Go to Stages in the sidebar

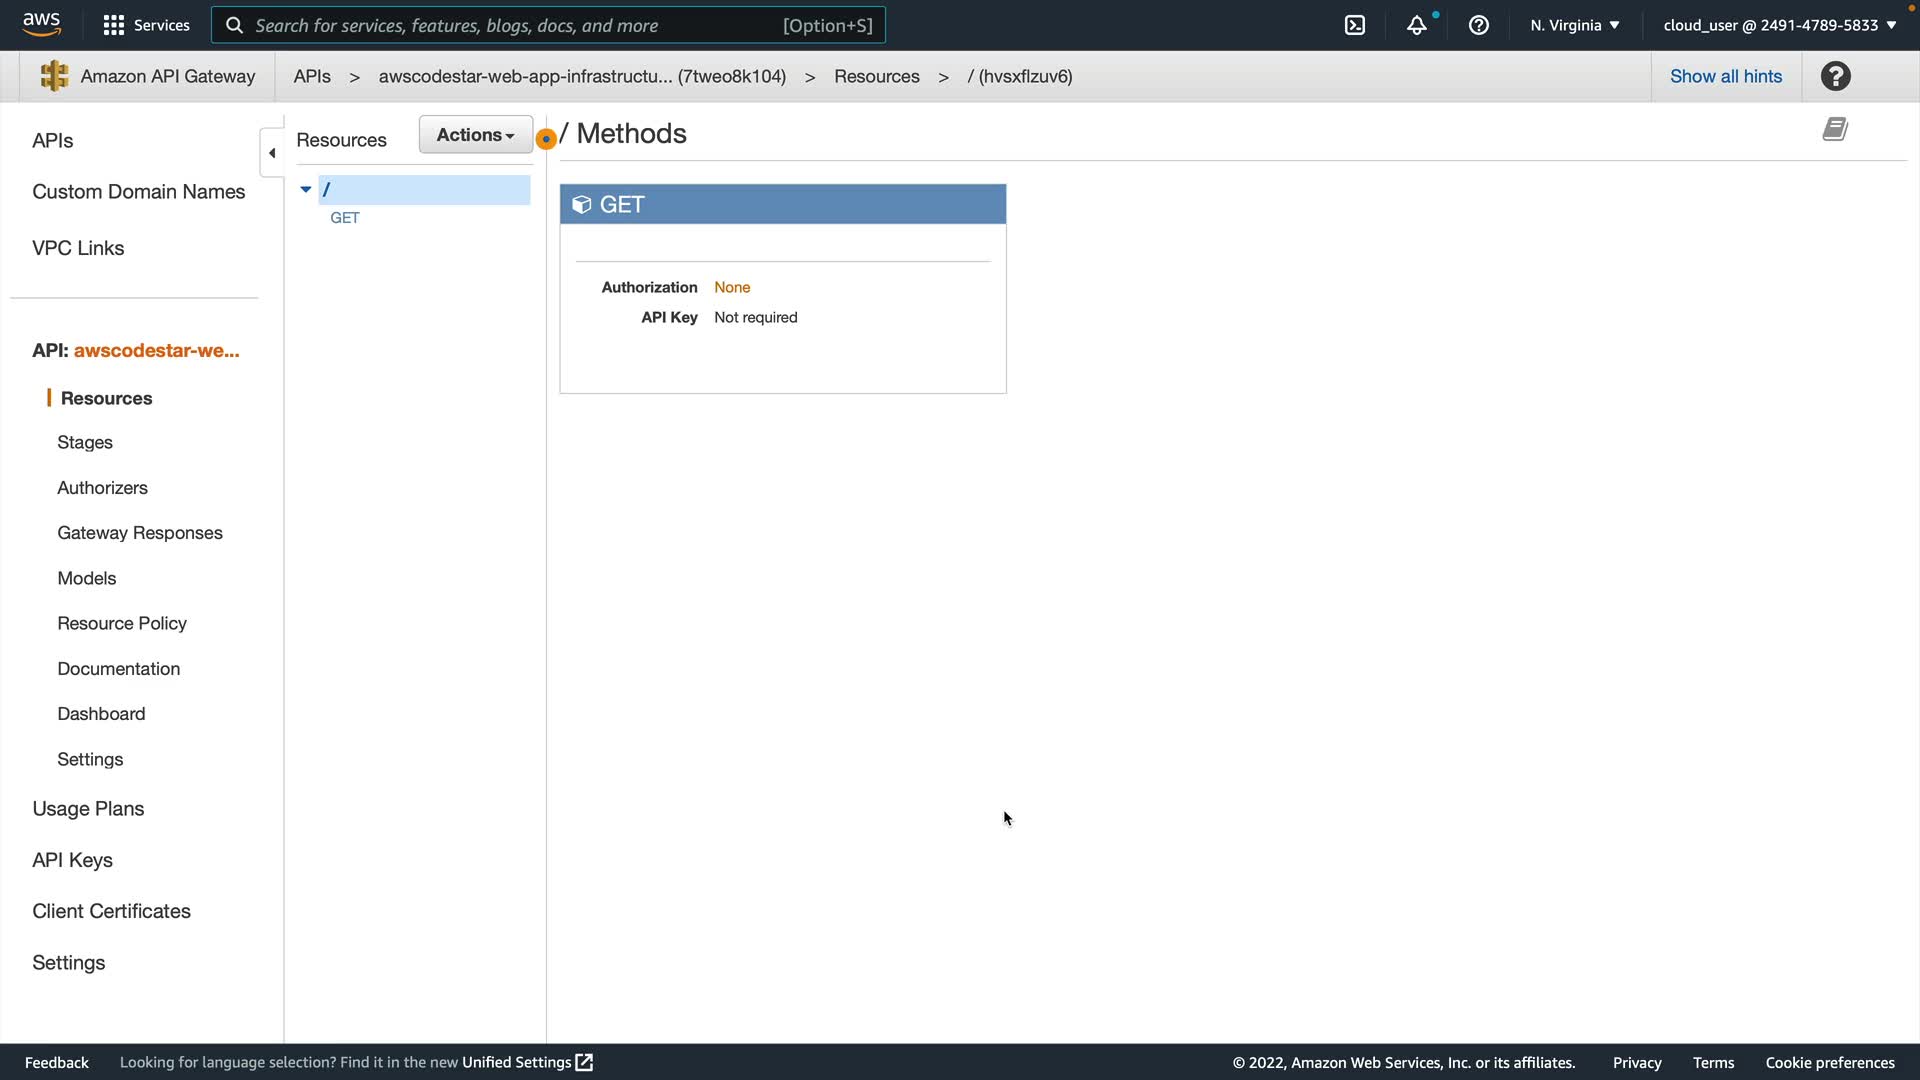(x=85, y=442)
